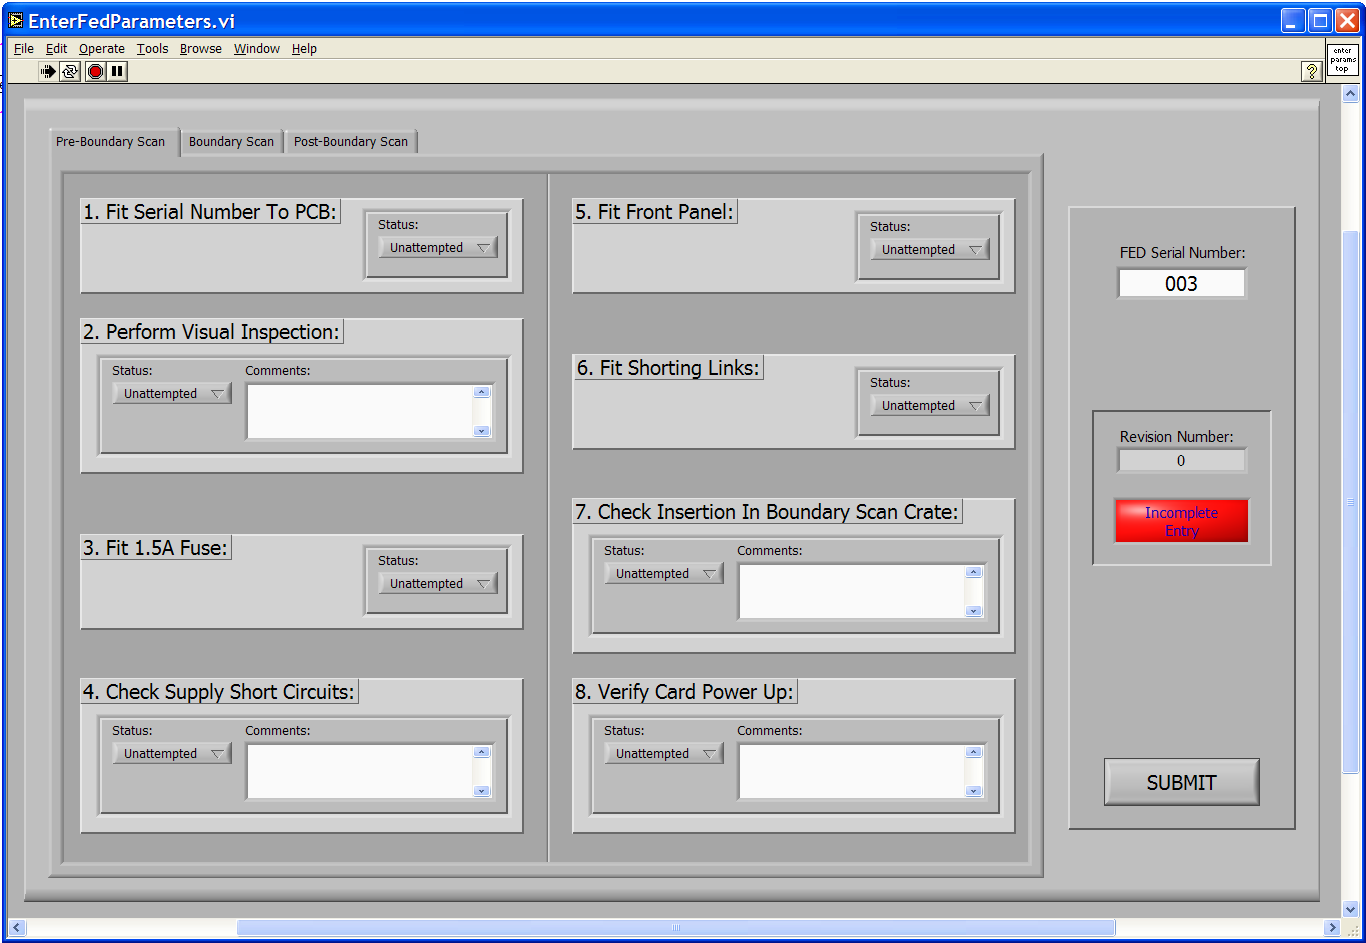Click the Comments scroll-down arrow for Visual Inspection

[482, 431]
